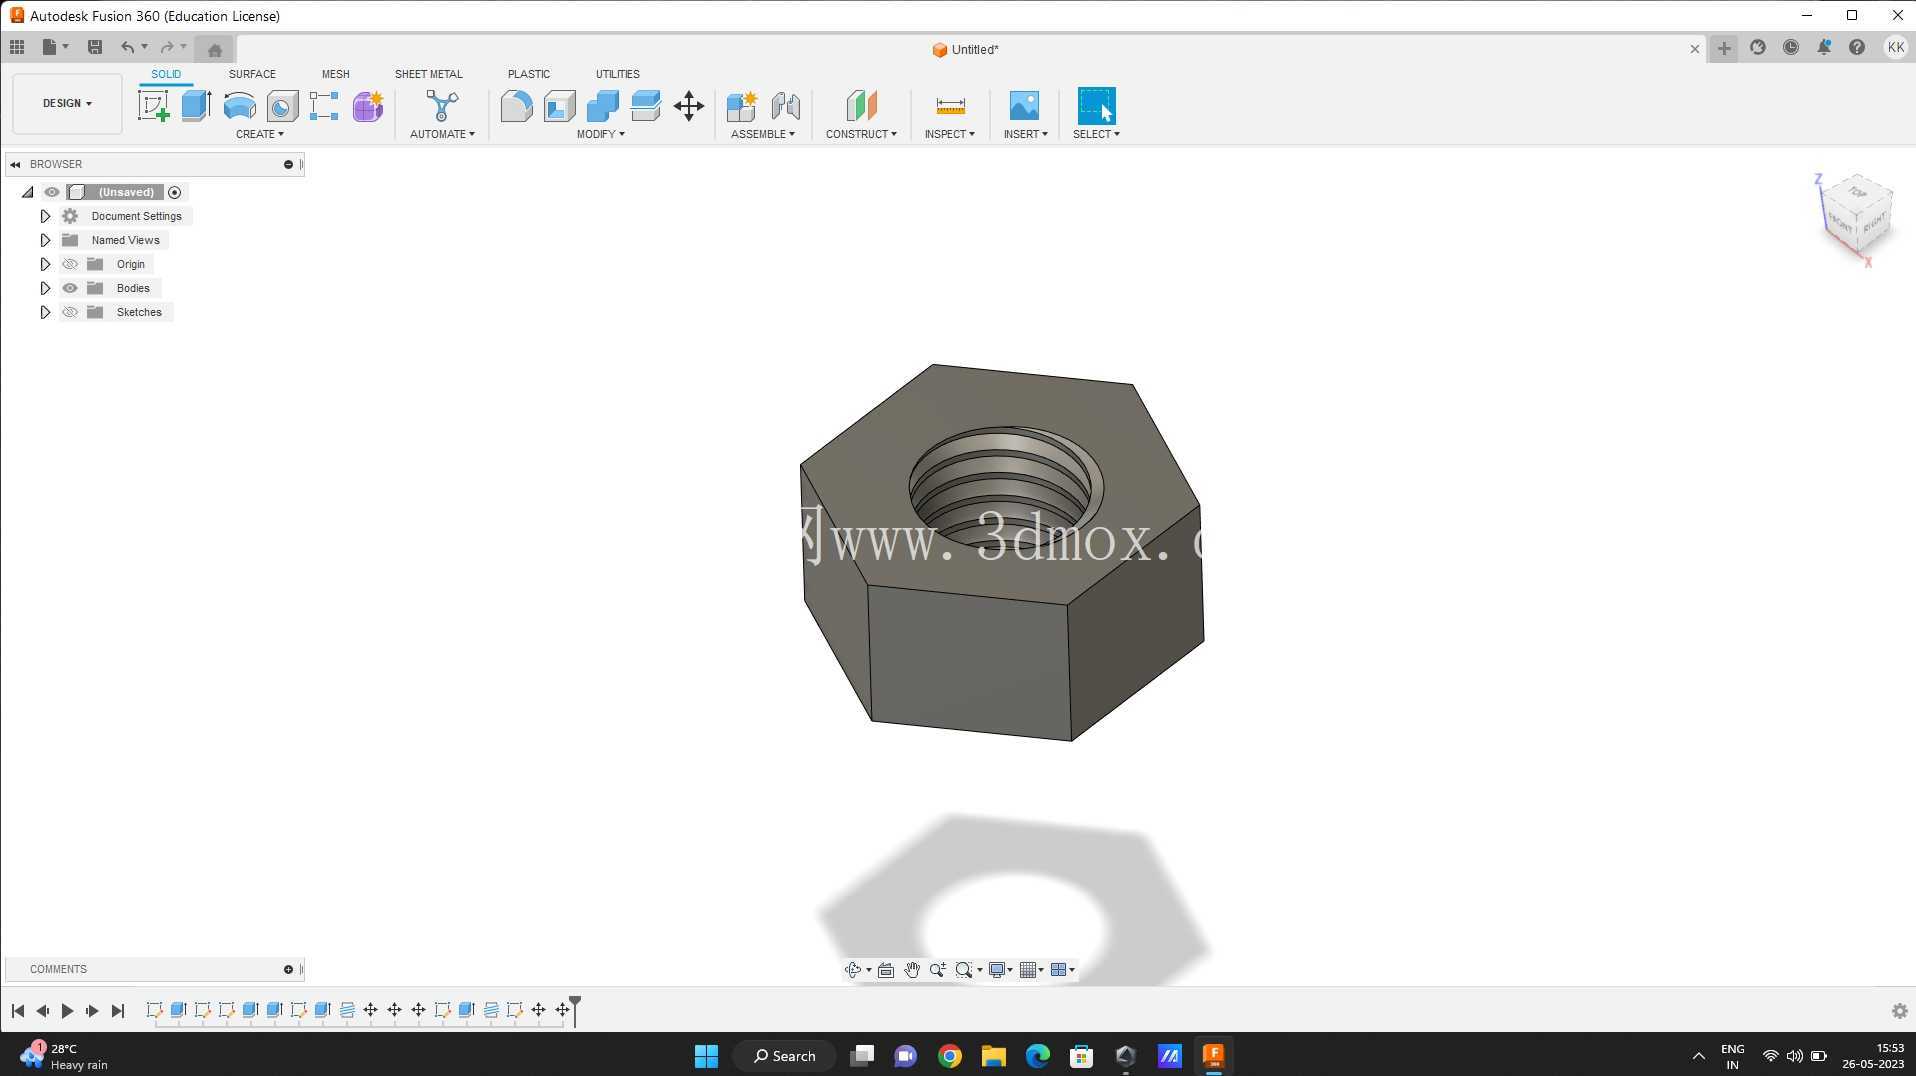The width and height of the screenshot is (1916, 1076).
Task: Jump to the timeline beginning
Action: (x=18, y=1011)
